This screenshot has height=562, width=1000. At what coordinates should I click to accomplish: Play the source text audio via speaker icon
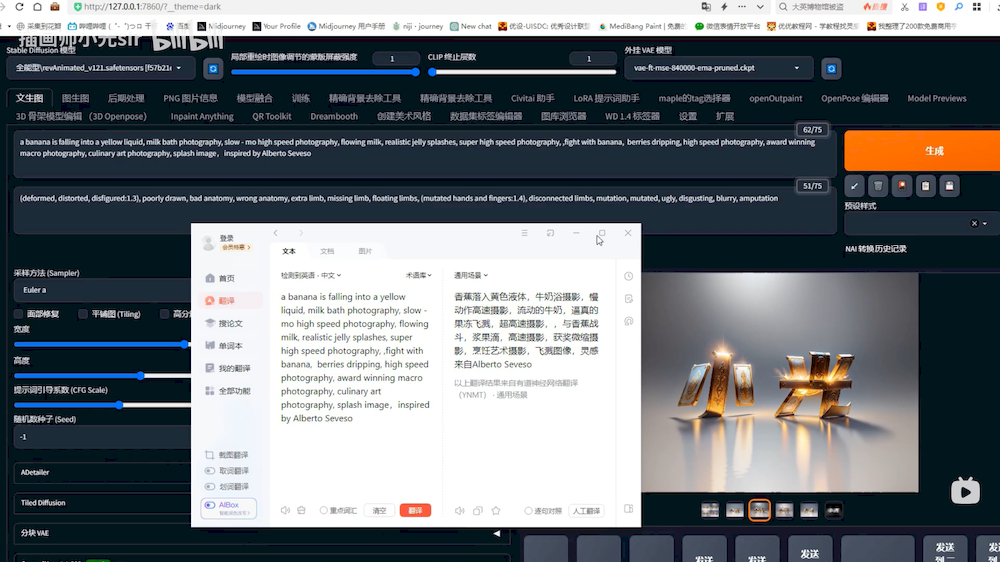click(x=286, y=510)
